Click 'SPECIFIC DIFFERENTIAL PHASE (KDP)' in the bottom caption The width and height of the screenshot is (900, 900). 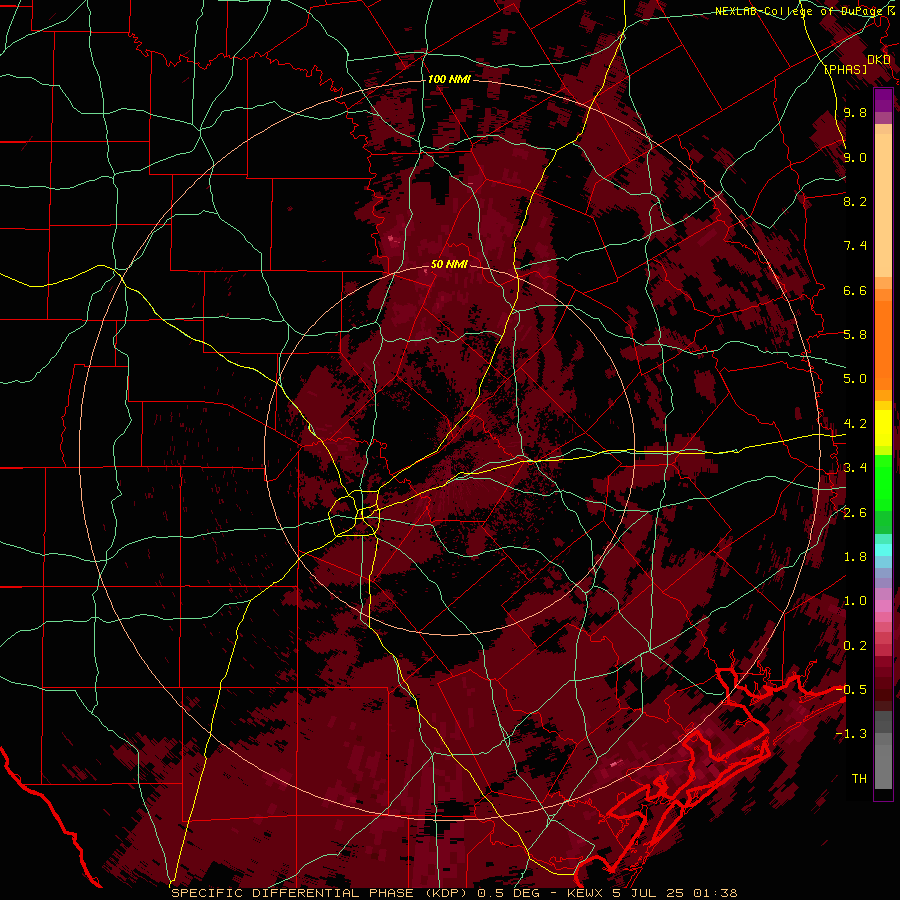(320, 893)
